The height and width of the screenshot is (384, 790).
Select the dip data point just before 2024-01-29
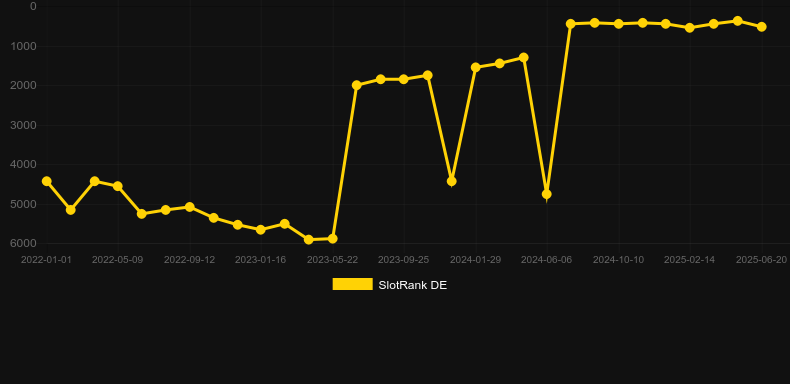(x=452, y=181)
